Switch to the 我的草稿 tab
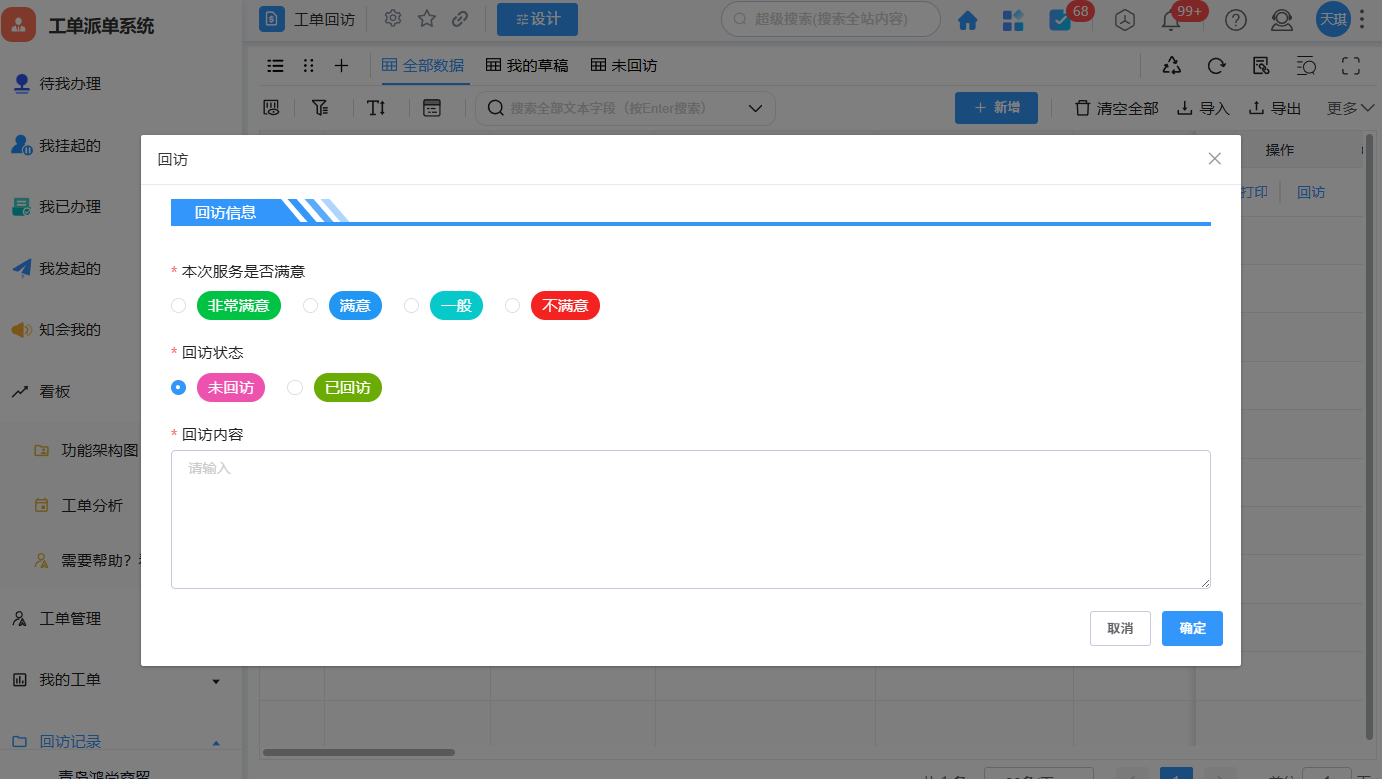Viewport: 1382px width, 779px height. (527, 66)
